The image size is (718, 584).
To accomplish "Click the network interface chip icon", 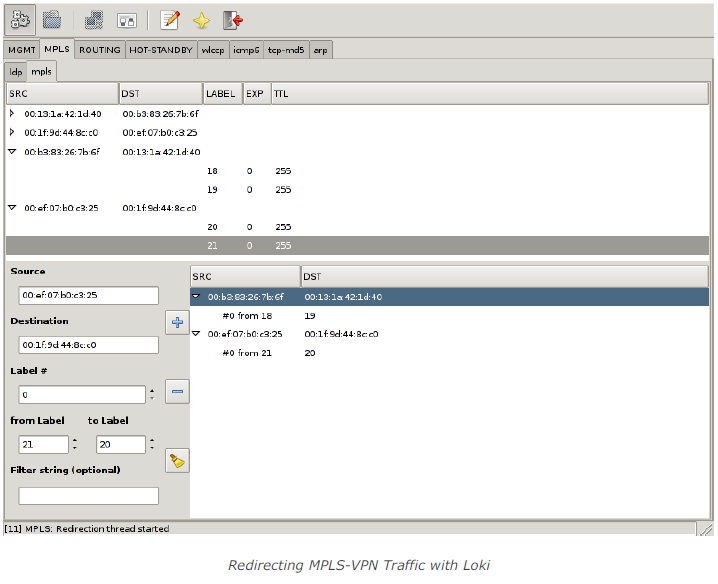I will (94, 20).
